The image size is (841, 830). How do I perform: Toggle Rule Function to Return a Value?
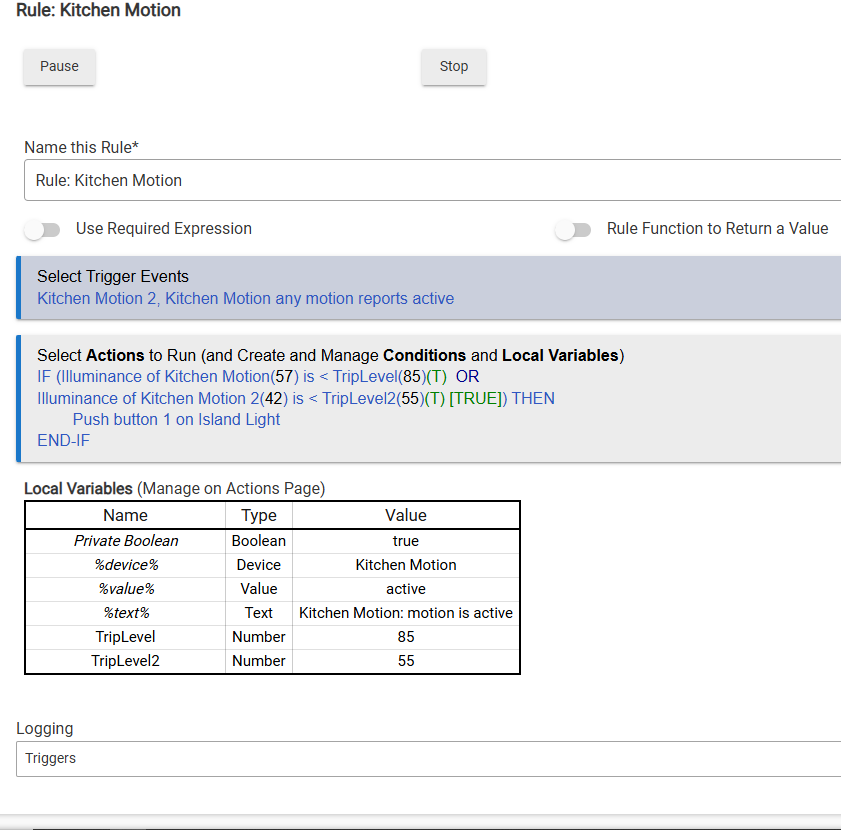[574, 230]
